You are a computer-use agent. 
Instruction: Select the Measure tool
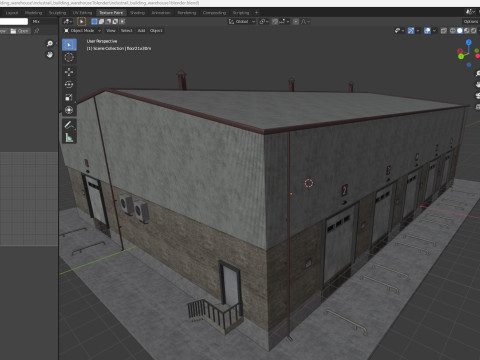[x=69, y=138]
